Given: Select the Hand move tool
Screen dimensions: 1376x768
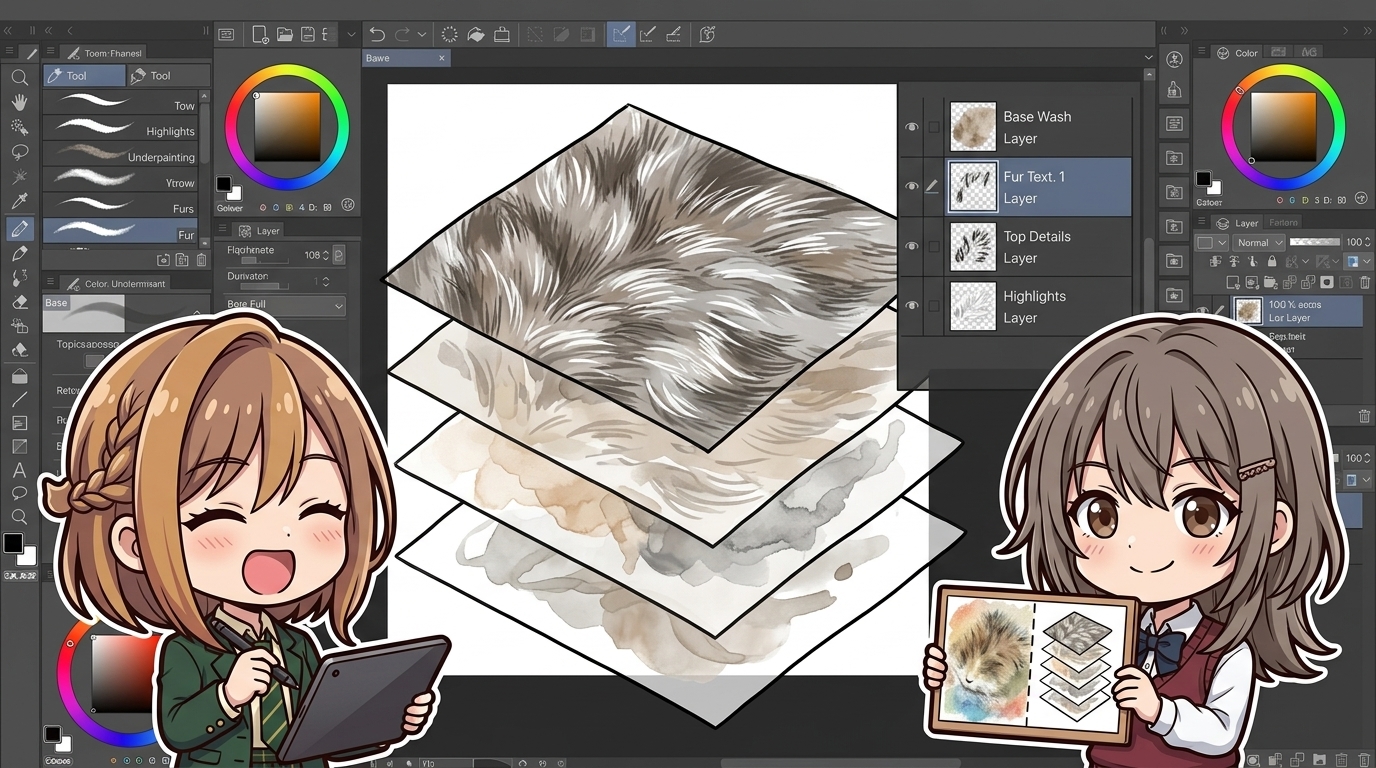Looking at the screenshot, I should tap(19, 102).
